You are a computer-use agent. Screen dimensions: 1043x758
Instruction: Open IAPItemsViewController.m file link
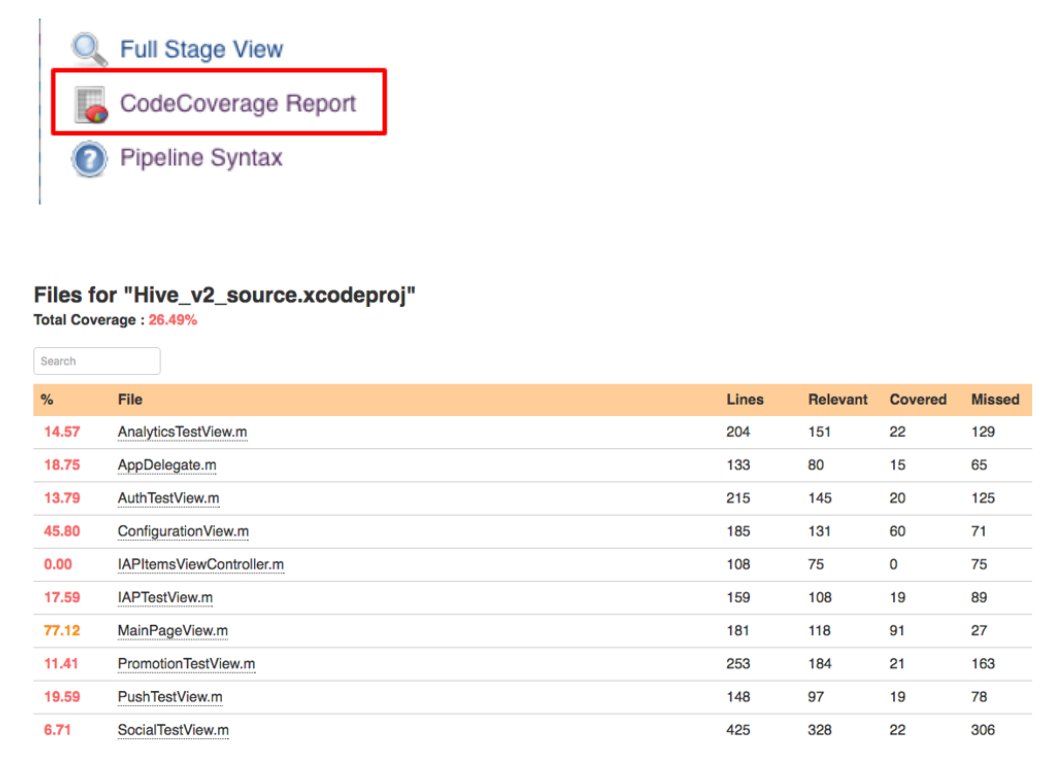[200, 564]
